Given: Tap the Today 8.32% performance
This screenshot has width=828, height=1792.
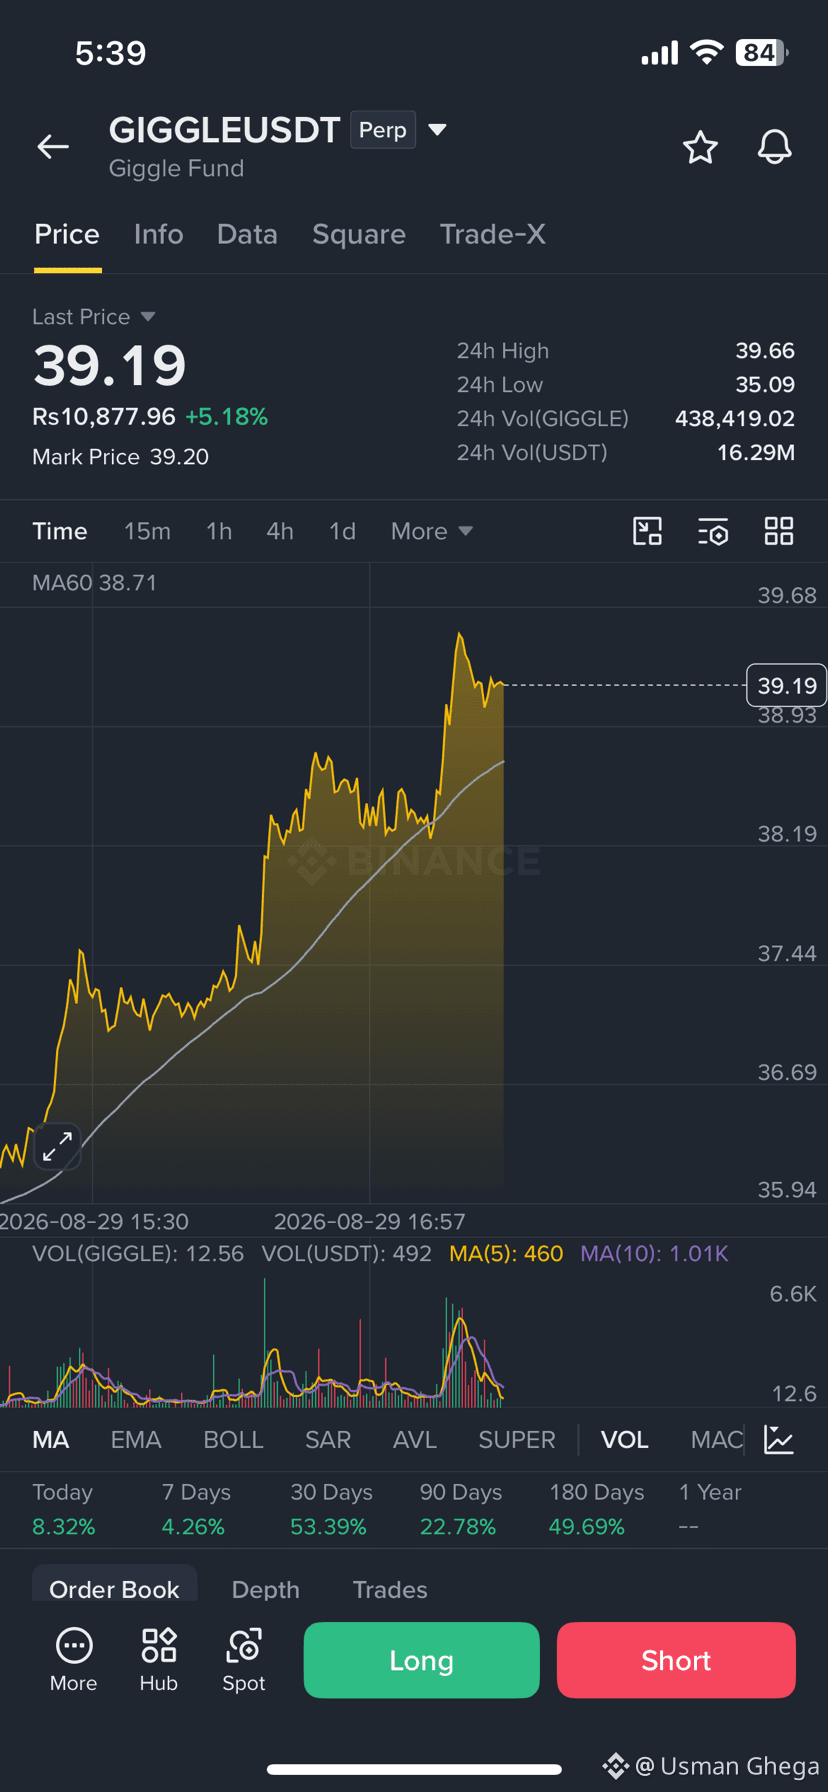Looking at the screenshot, I should 64,1510.
